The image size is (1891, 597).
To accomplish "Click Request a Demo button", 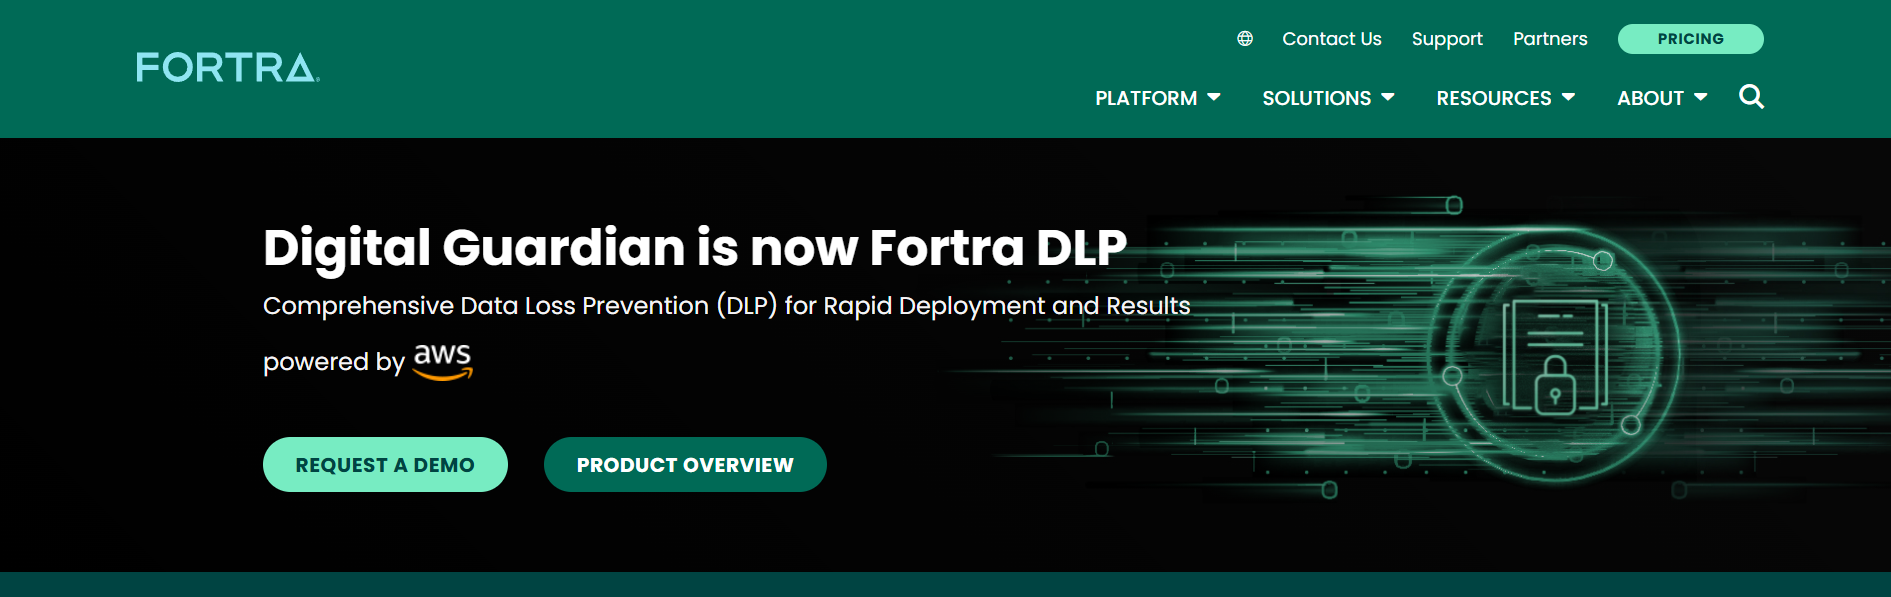I will coord(385,464).
